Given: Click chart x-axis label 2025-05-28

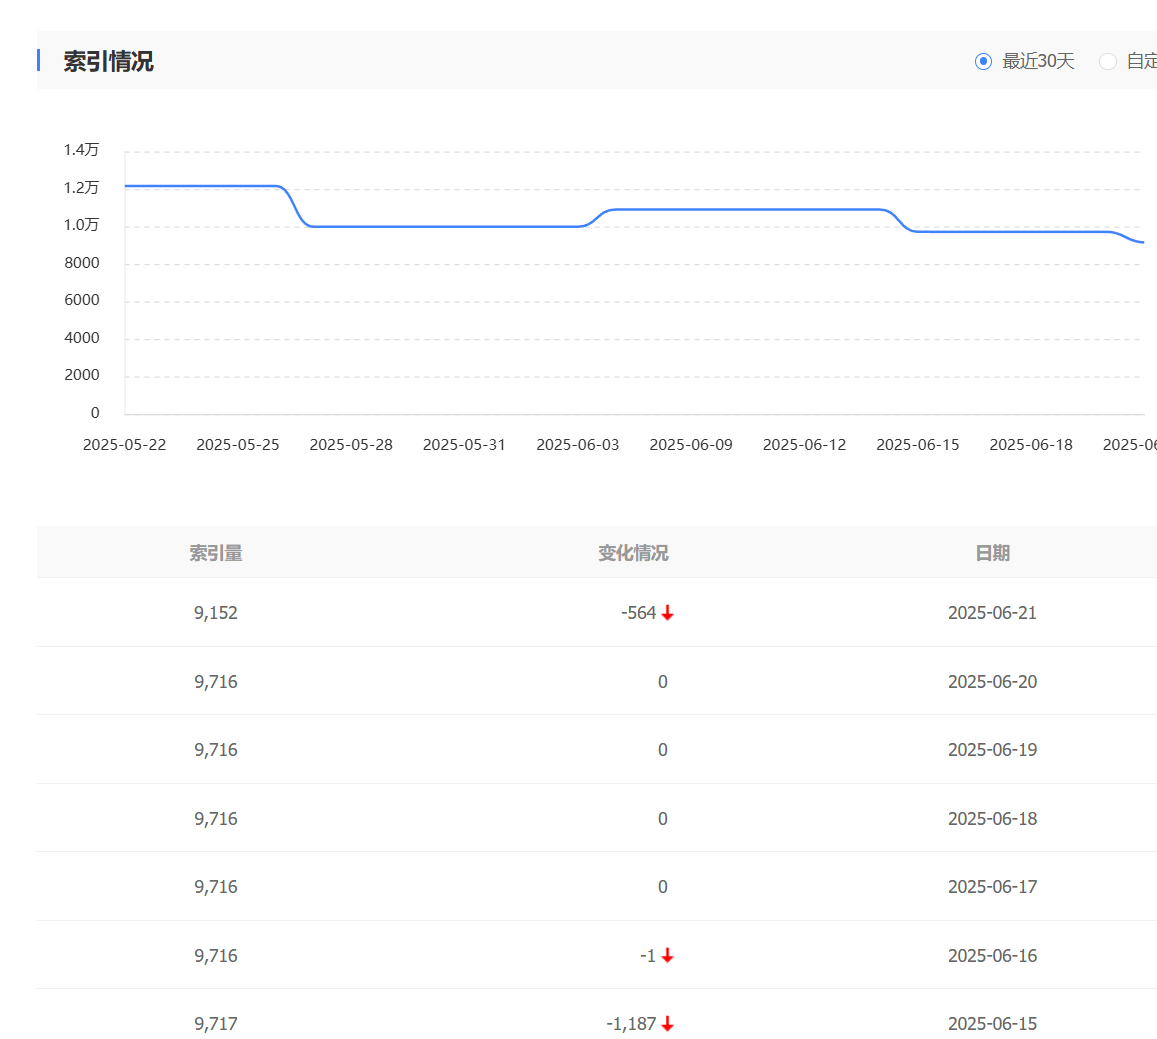Looking at the screenshot, I should 351,445.
